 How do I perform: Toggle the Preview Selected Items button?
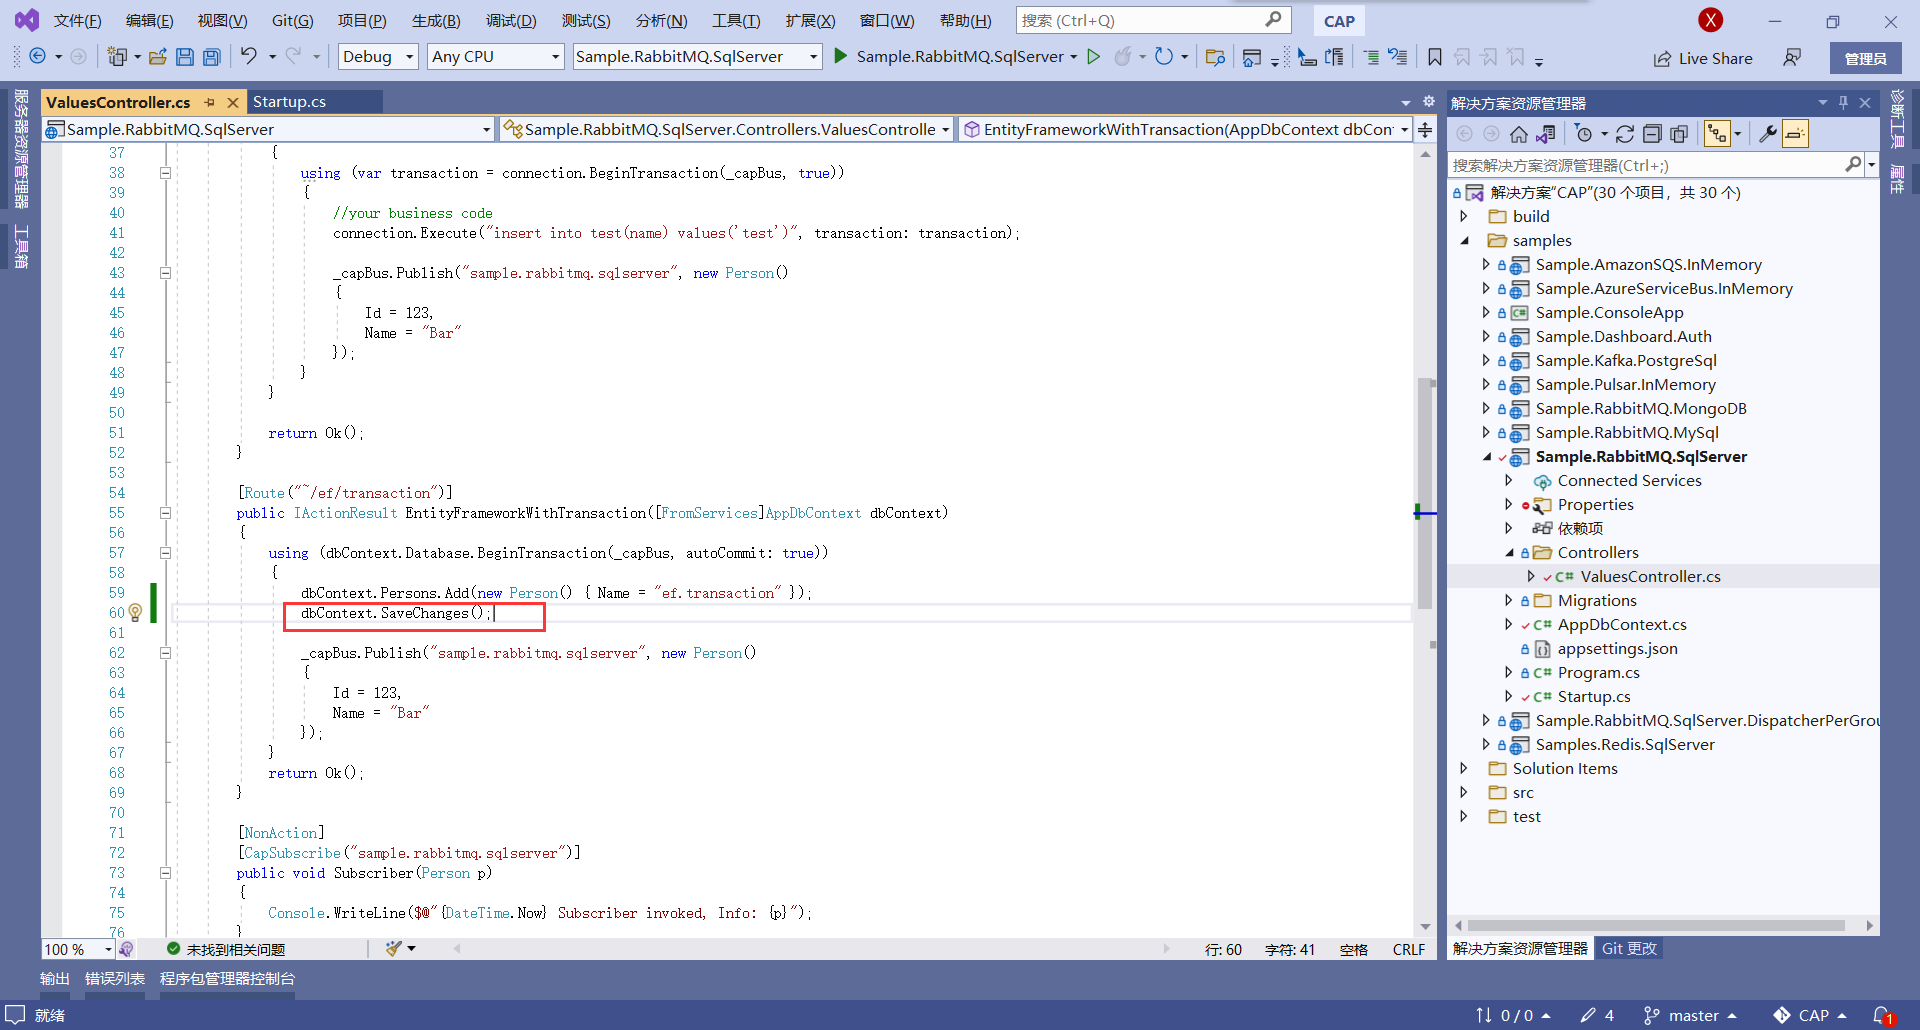(1795, 134)
